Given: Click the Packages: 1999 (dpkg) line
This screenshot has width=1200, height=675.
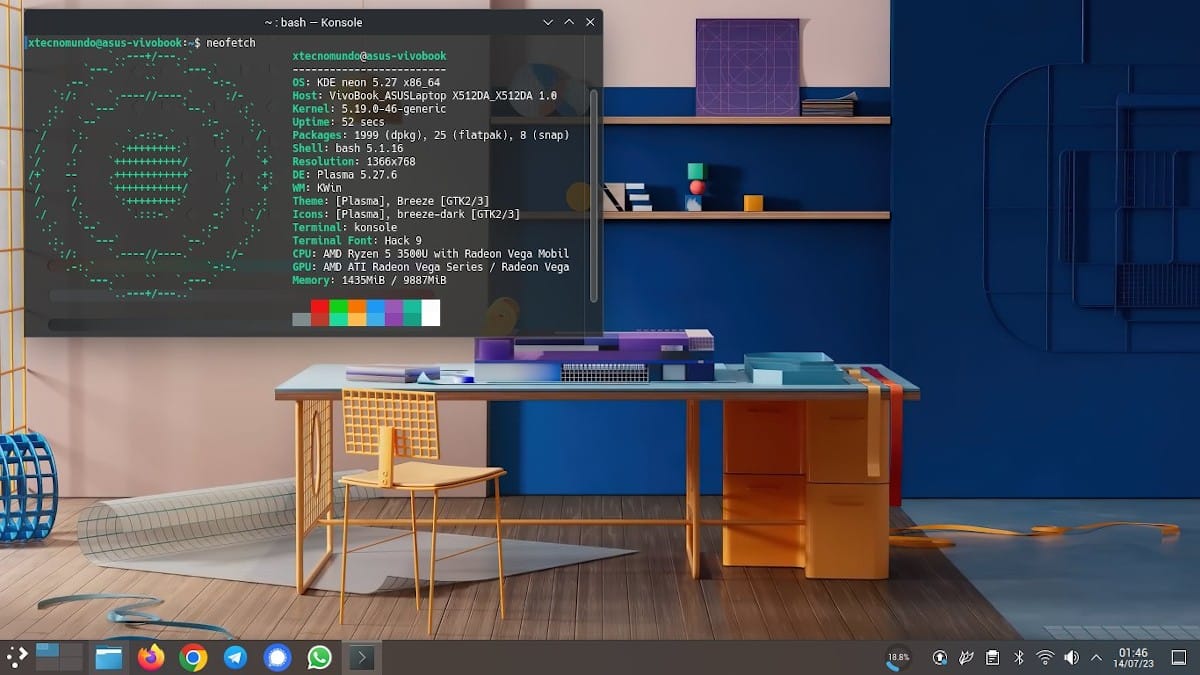Looking at the screenshot, I should click(430, 134).
